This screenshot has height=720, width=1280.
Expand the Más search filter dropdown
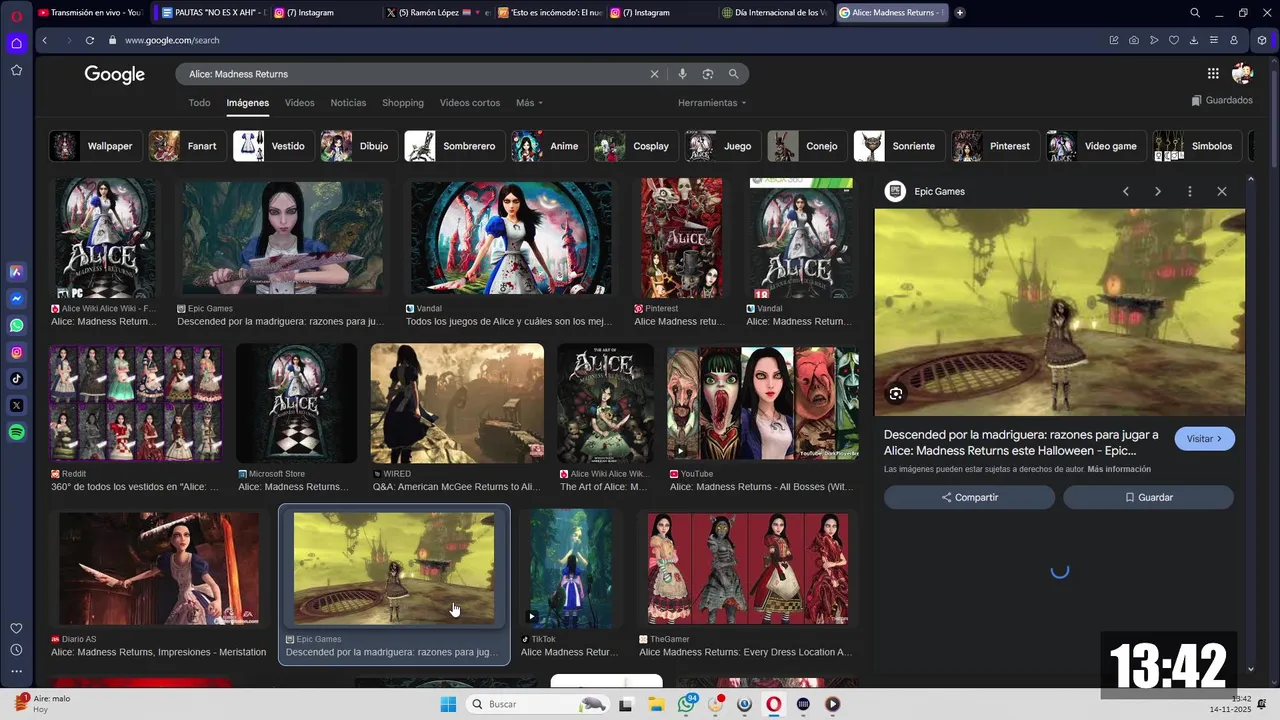click(x=529, y=103)
